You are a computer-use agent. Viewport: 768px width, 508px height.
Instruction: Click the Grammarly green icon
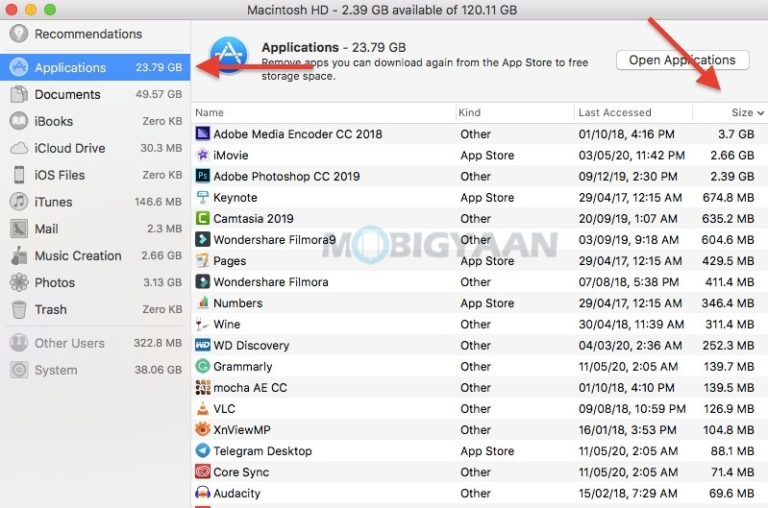tap(203, 366)
